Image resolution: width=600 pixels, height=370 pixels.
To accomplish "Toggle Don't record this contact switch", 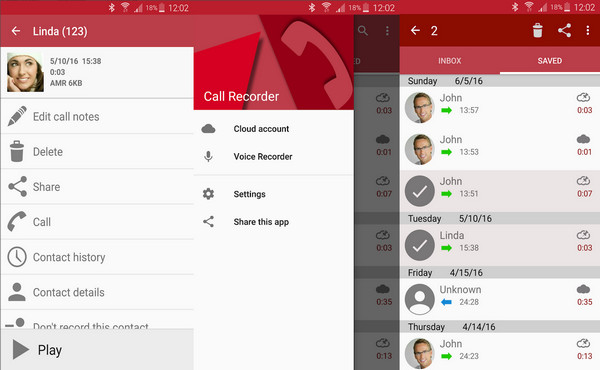I will [15, 324].
